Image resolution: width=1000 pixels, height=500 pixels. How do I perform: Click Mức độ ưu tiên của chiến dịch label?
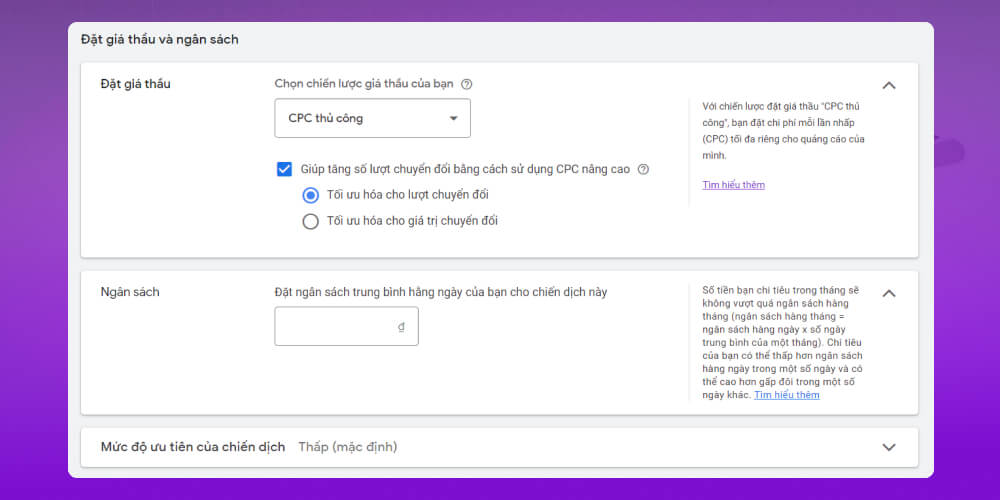(193, 447)
